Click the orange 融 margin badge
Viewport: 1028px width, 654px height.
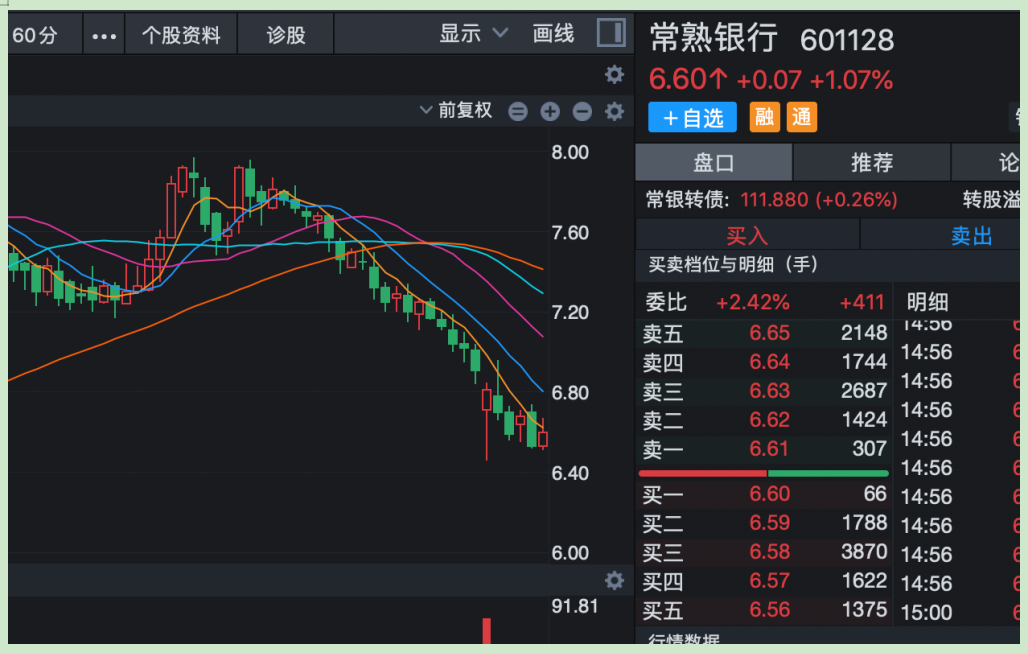pos(764,118)
